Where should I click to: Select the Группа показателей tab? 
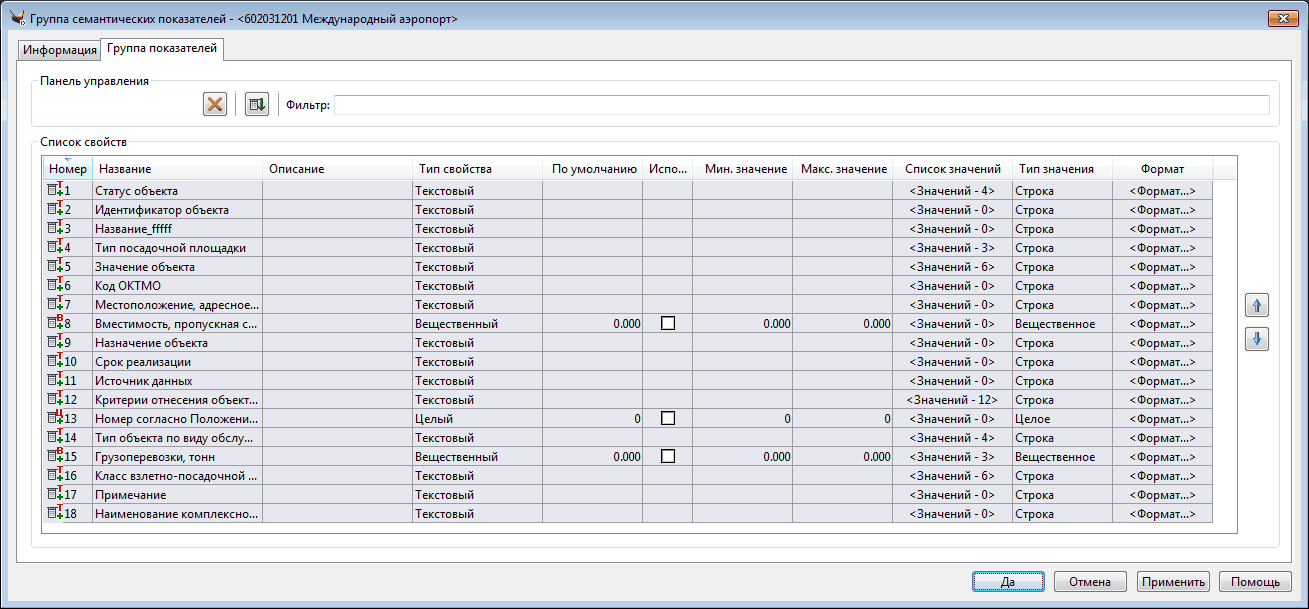pos(163,49)
